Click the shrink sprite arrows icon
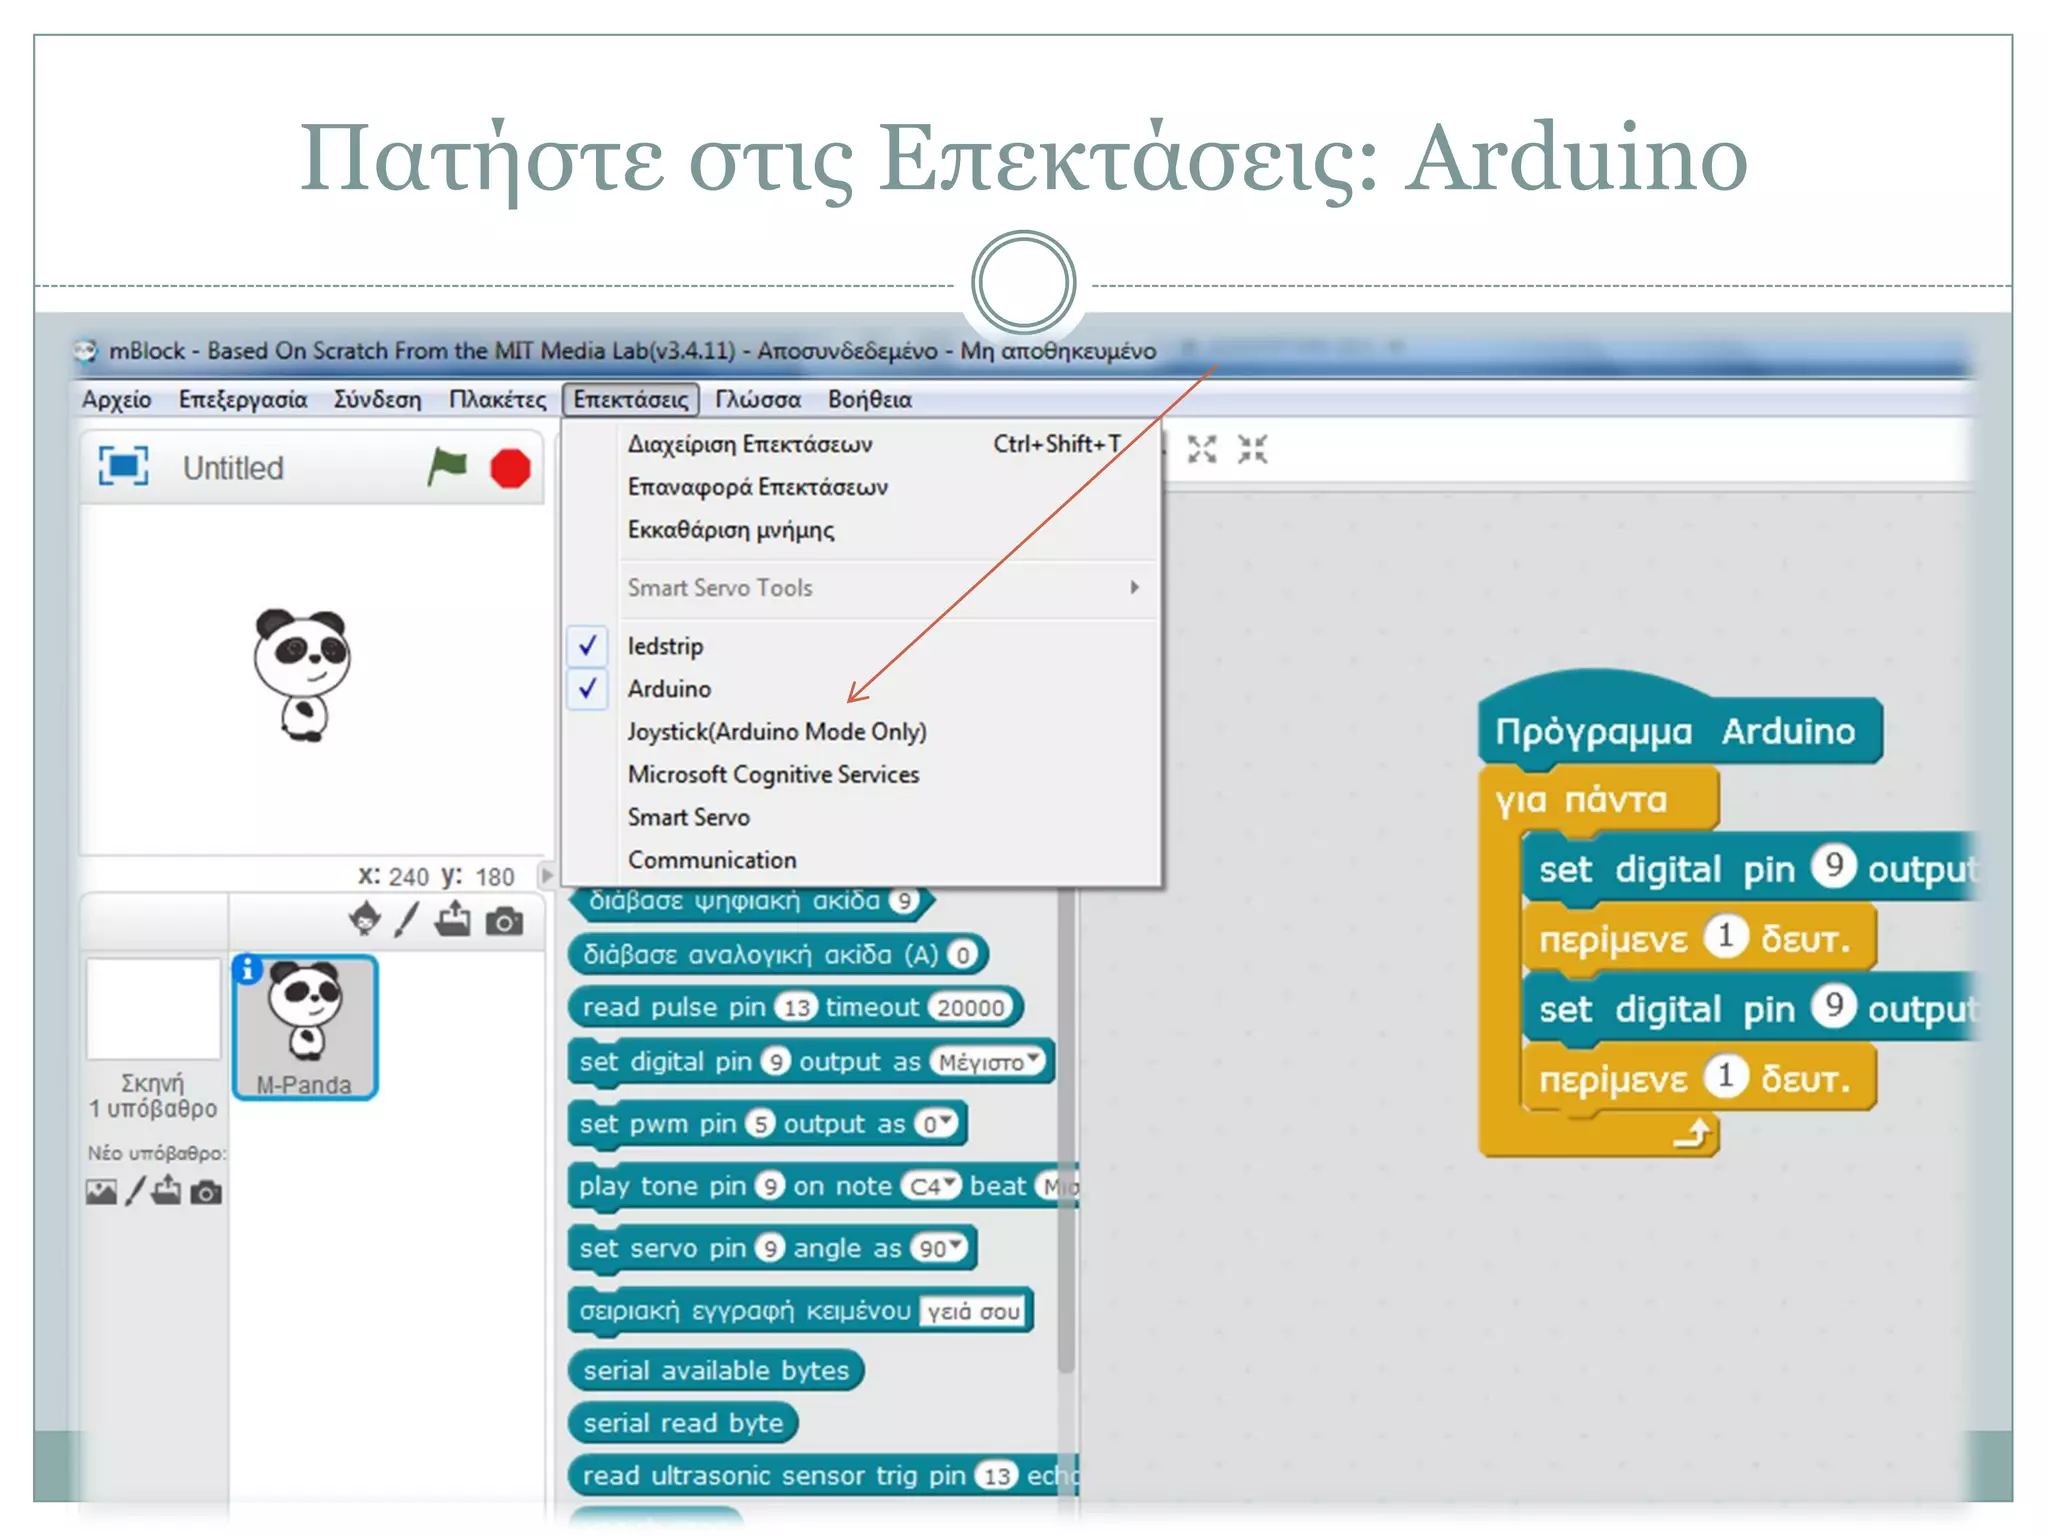 tap(1252, 449)
